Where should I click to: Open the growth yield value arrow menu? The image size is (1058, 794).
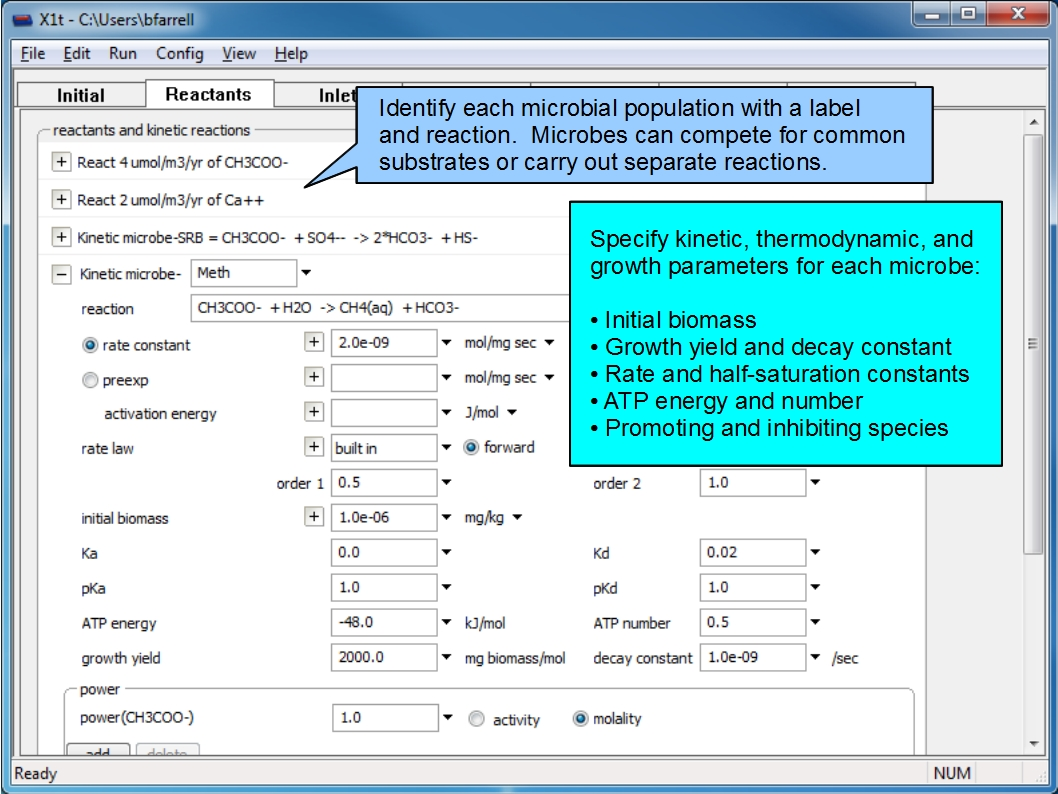447,657
